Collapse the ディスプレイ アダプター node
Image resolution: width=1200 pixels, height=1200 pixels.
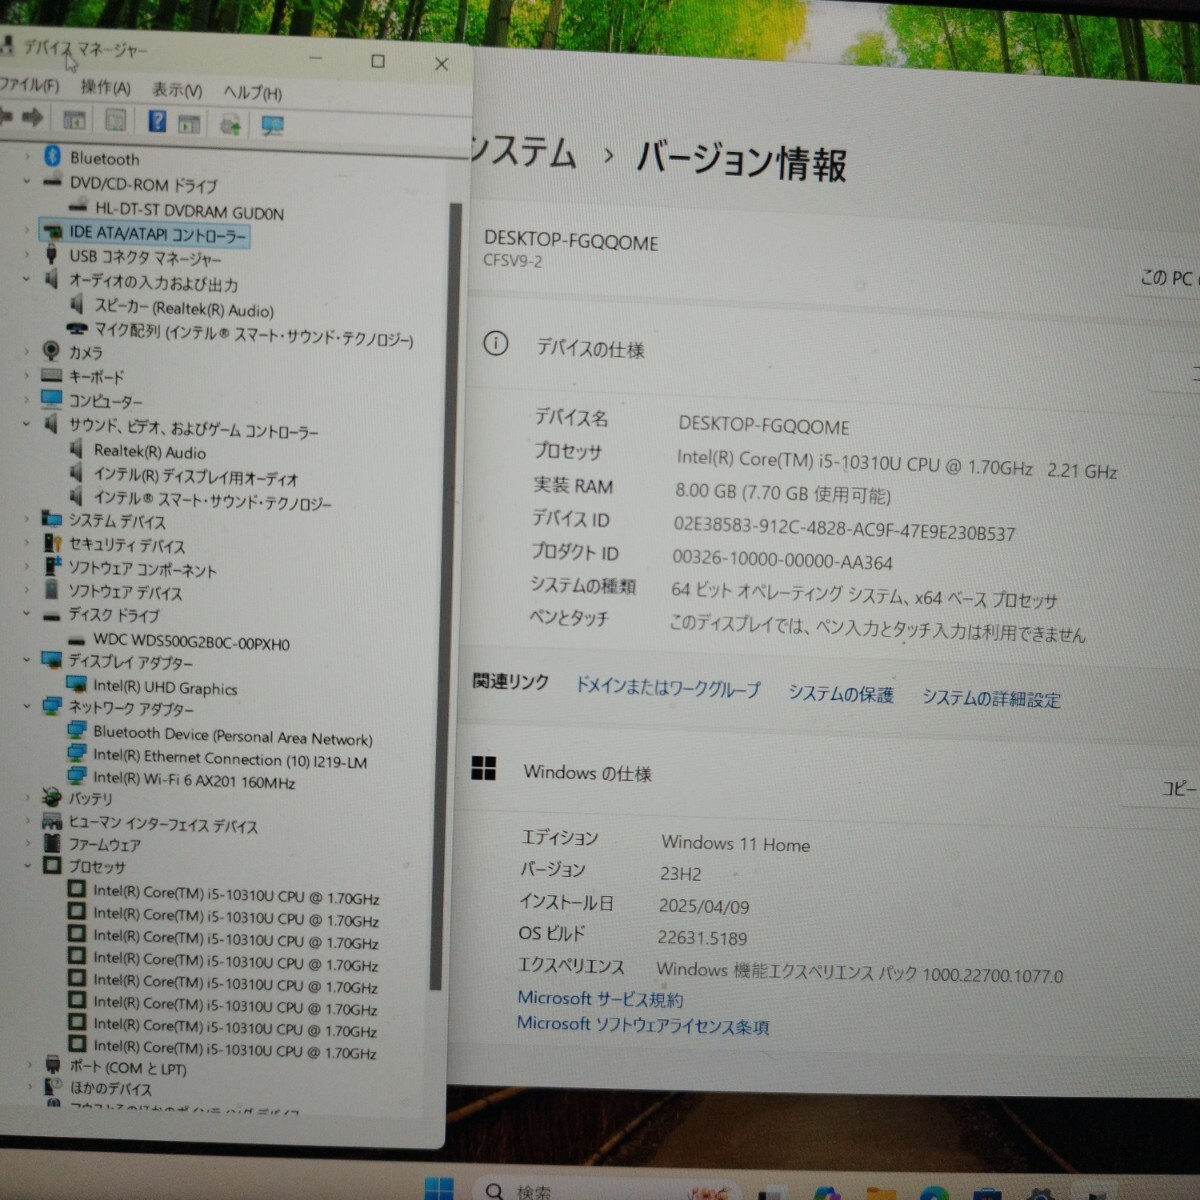coord(27,659)
